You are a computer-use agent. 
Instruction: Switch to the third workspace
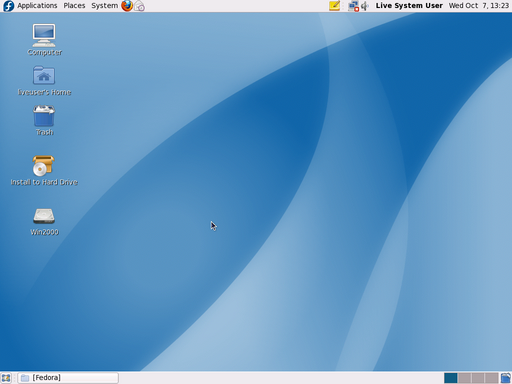click(x=478, y=378)
